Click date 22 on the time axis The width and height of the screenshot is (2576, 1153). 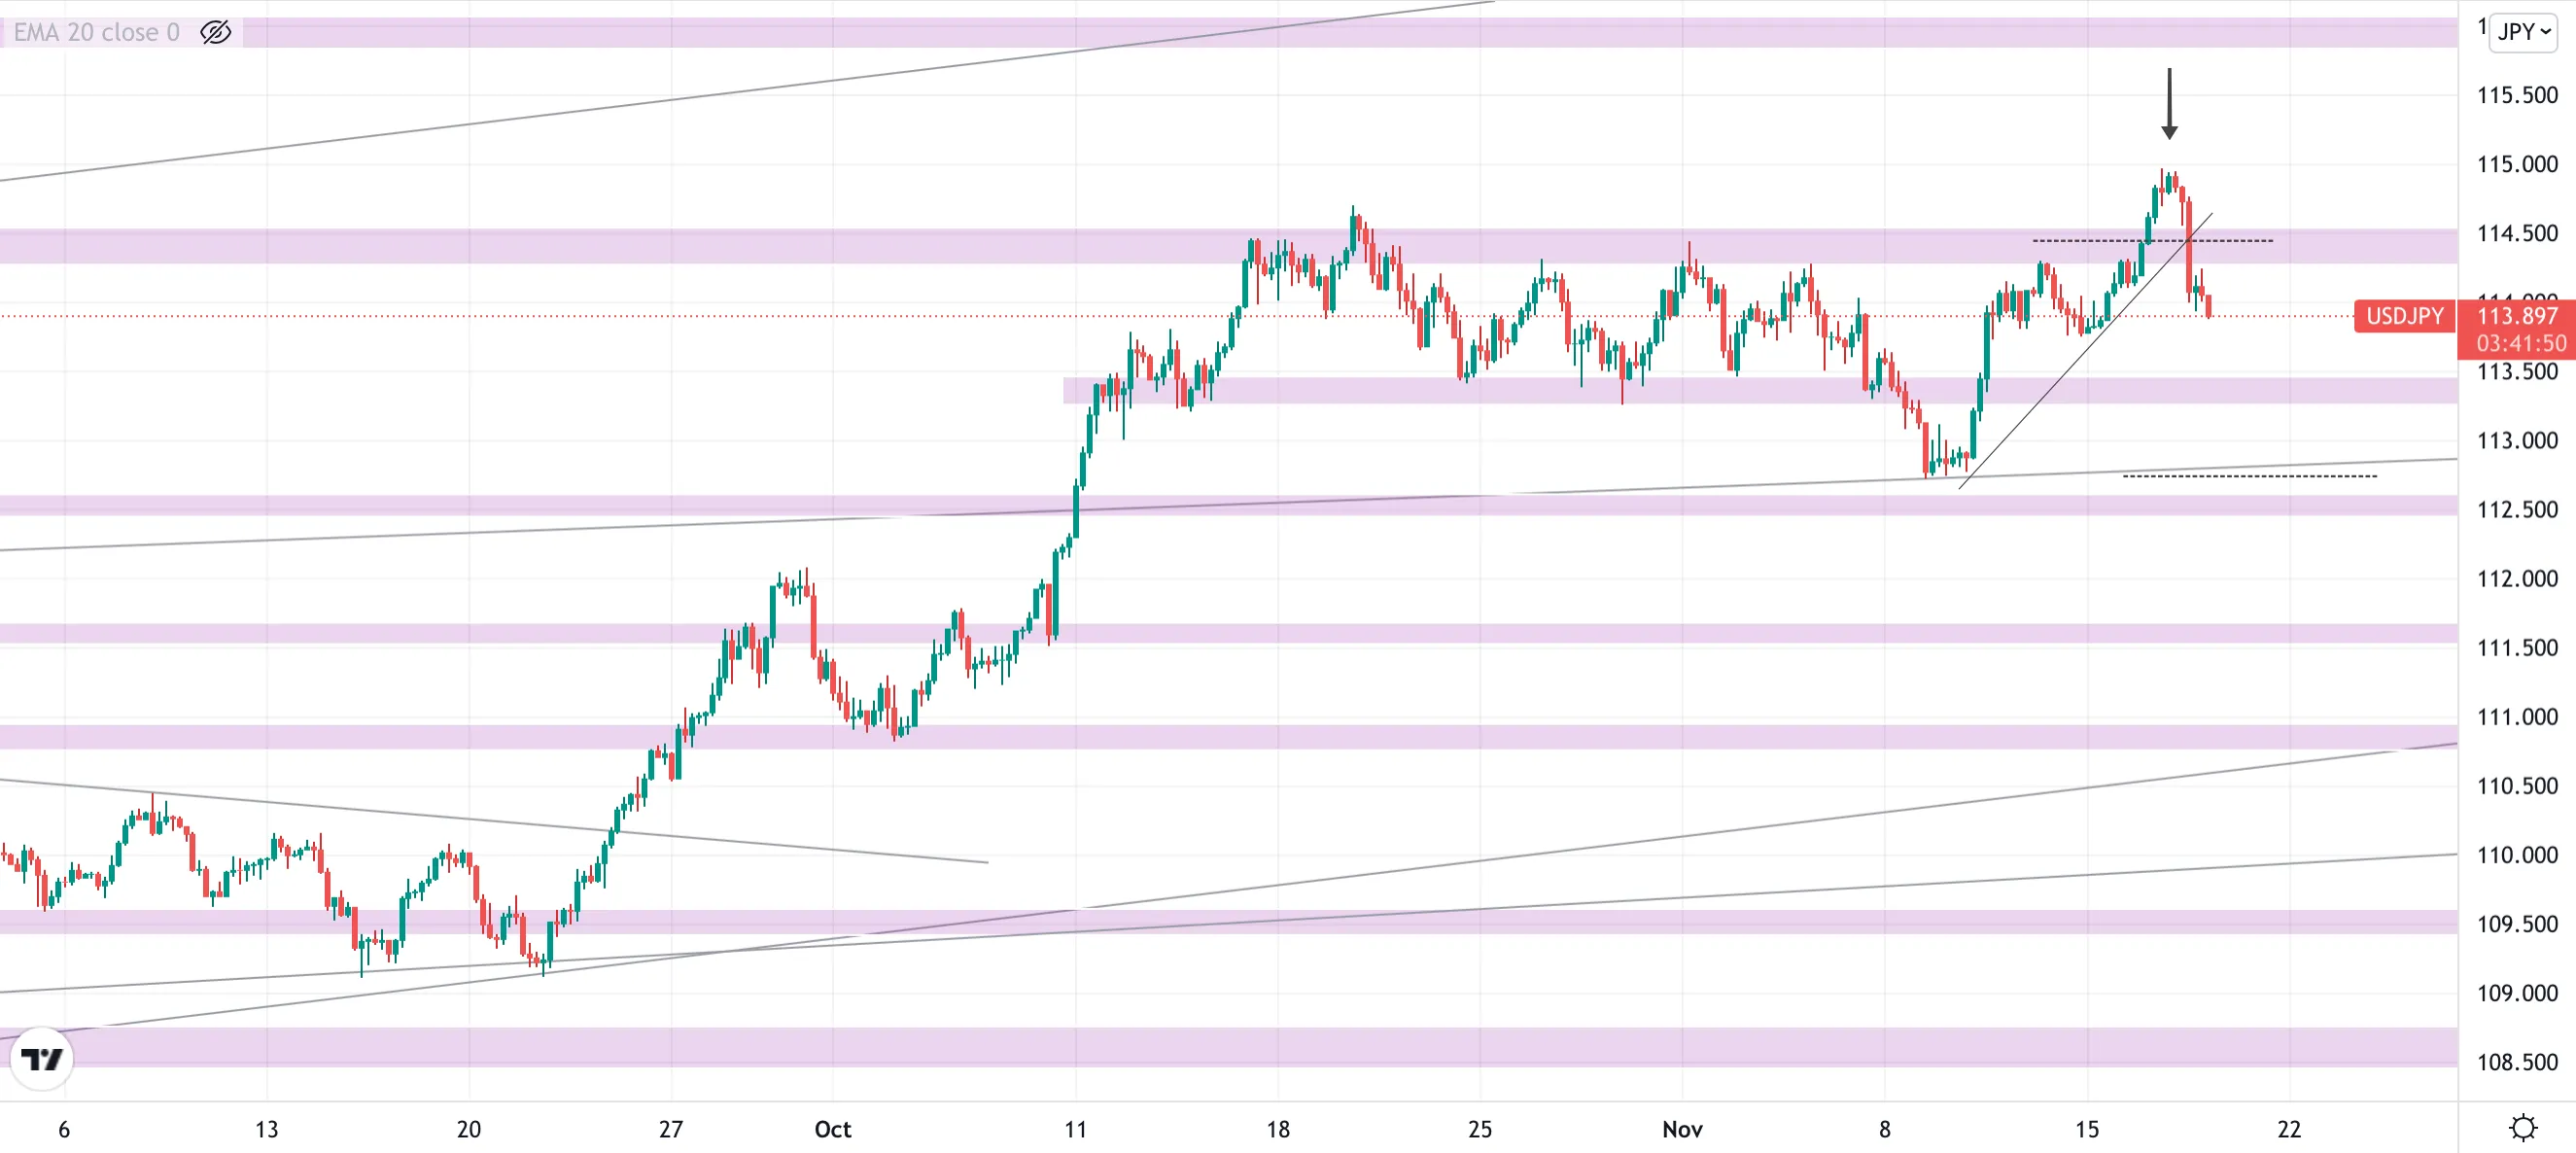pos(2289,1129)
